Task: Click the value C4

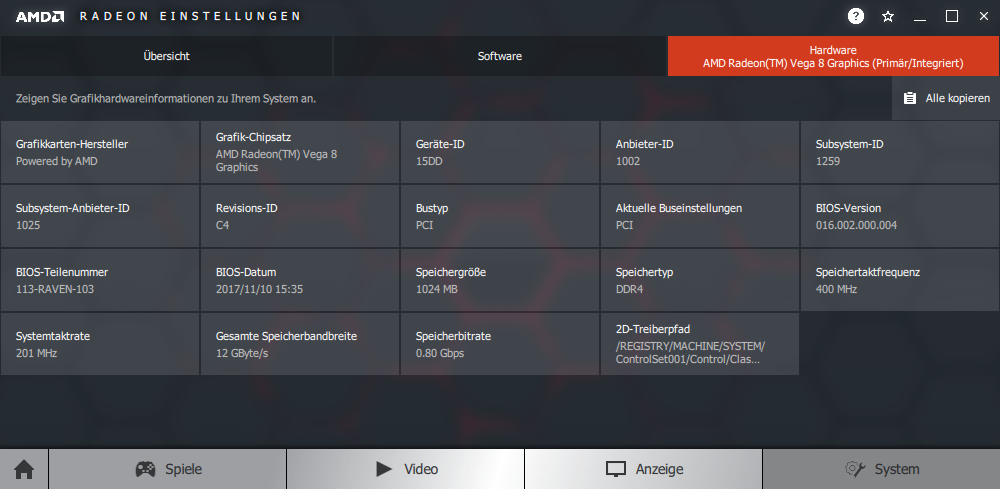Action: 223,225
